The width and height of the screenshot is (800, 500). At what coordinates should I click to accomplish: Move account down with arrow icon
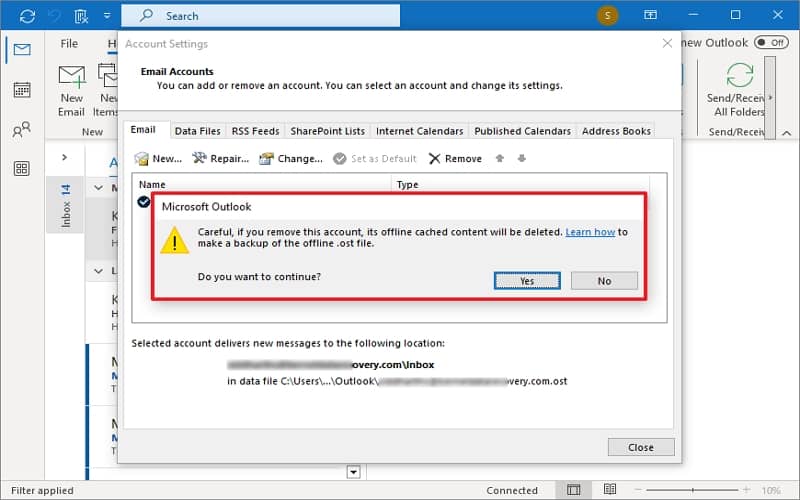click(x=521, y=159)
